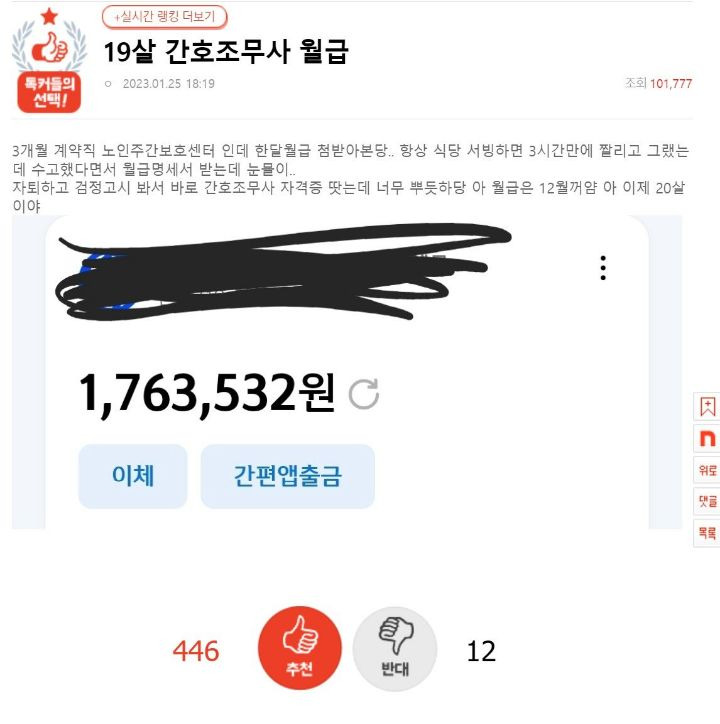Click the 12 opposition count
Screen dimensions: 720x724
point(481,651)
